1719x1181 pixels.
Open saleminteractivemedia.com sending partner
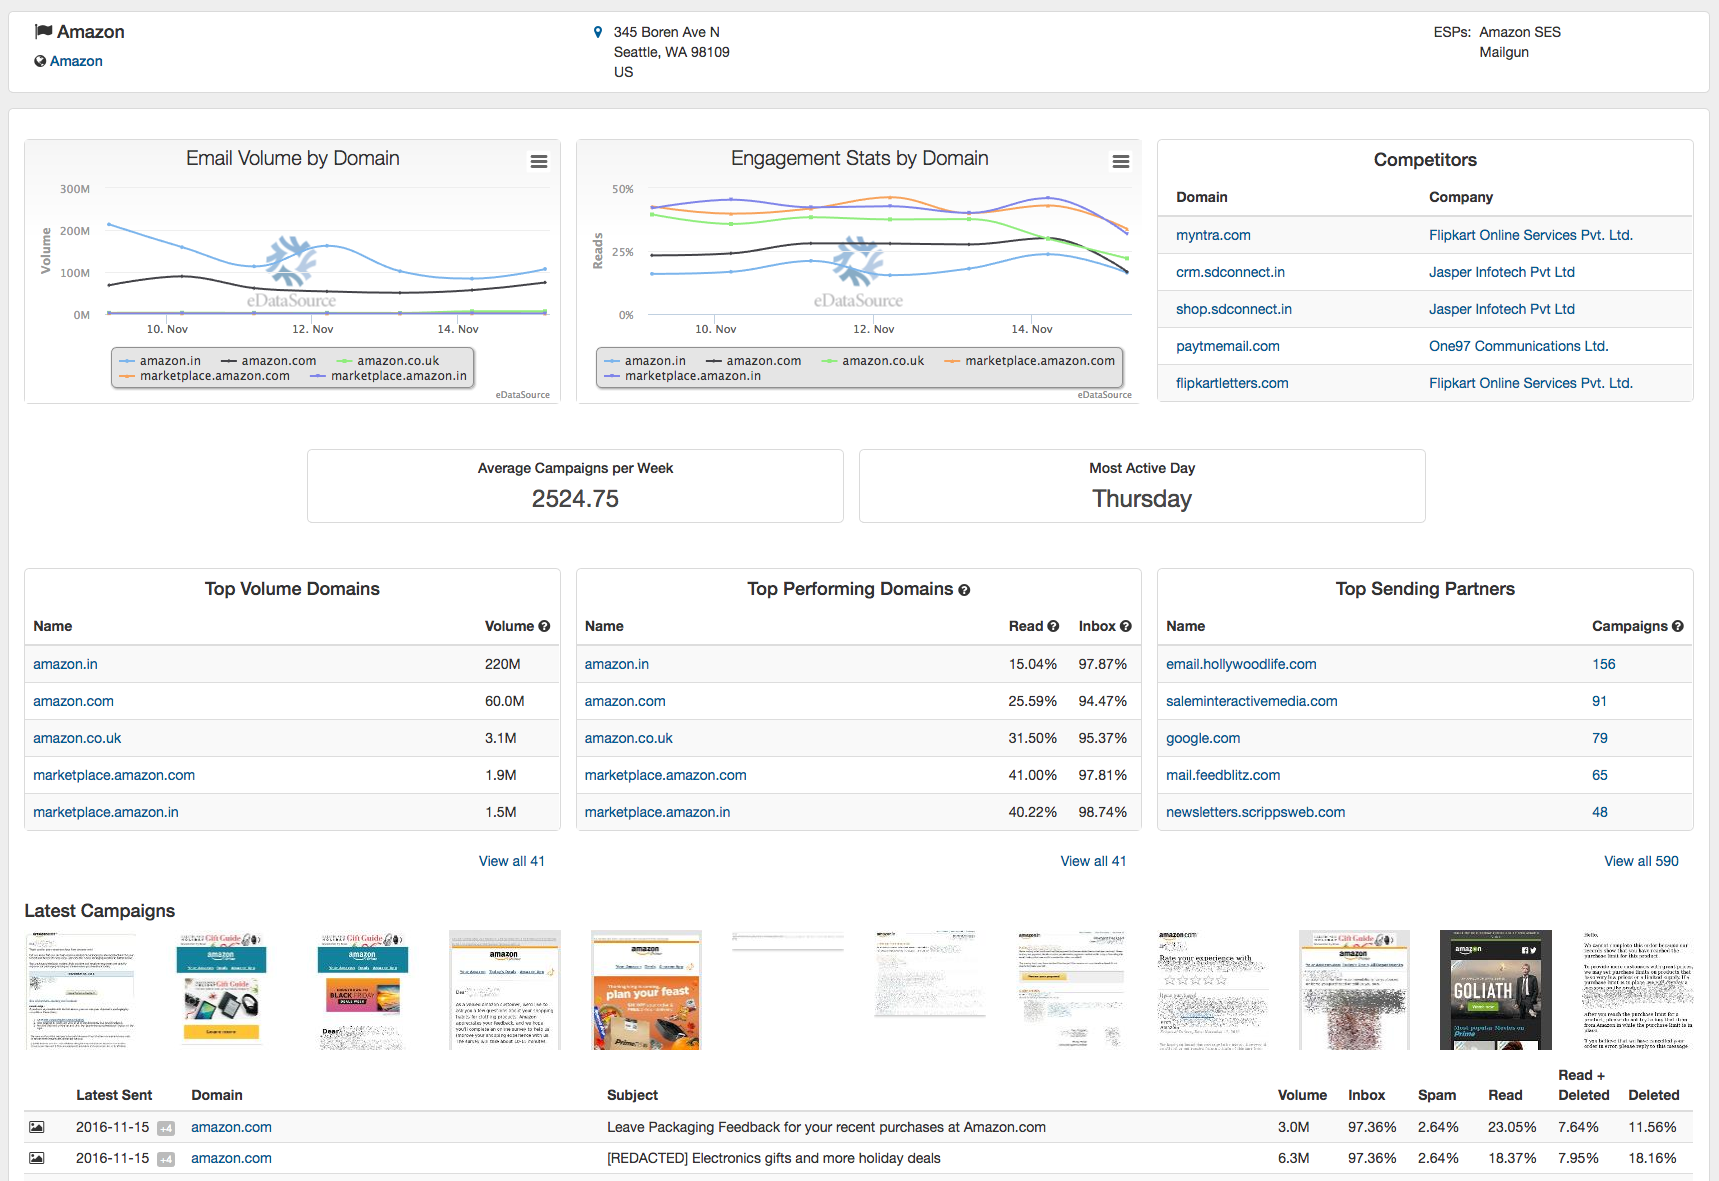pyautogui.click(x=1251, y=701)
